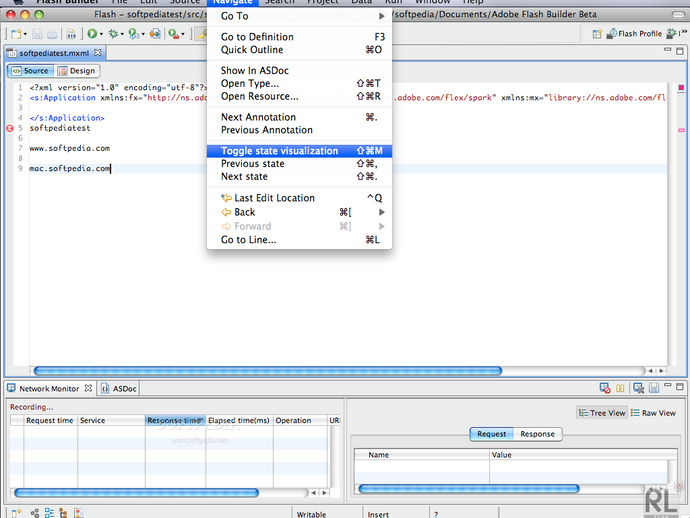Choose Toggle state visualization
The width and height of the screenshot is (690, 518).
click(x=299, y=151)
